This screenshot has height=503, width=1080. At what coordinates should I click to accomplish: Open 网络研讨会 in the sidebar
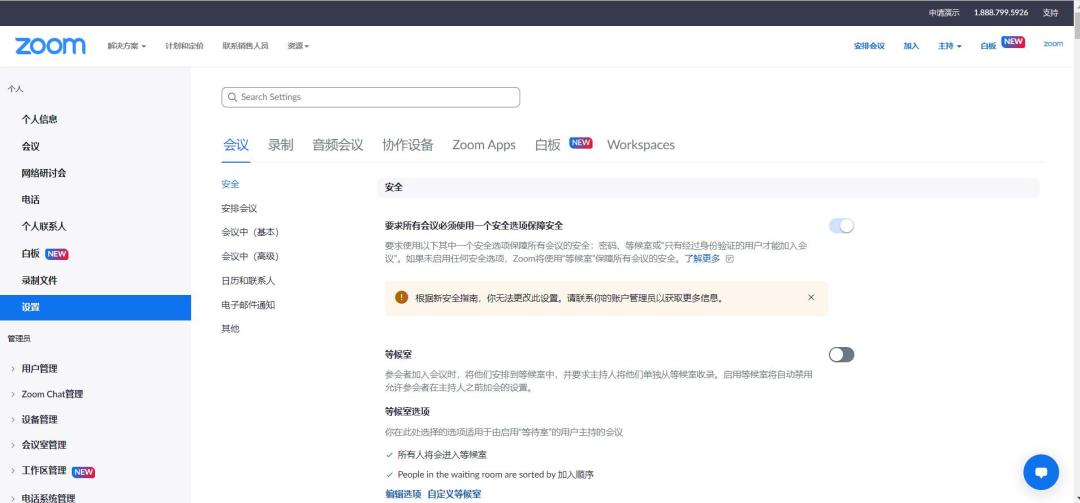point(43,173)
